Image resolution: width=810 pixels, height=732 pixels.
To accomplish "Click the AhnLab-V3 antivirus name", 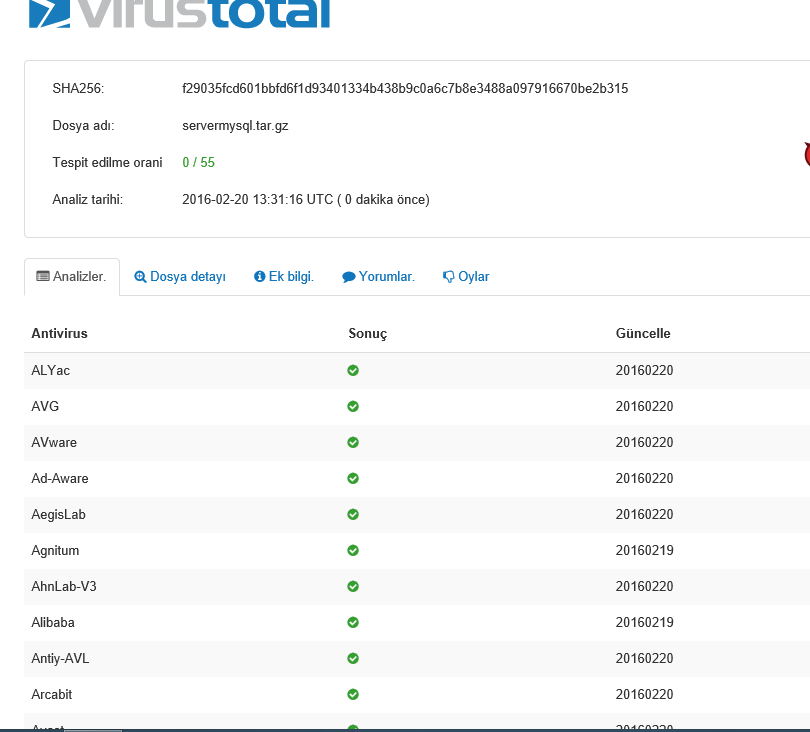I will coord(64,586).
